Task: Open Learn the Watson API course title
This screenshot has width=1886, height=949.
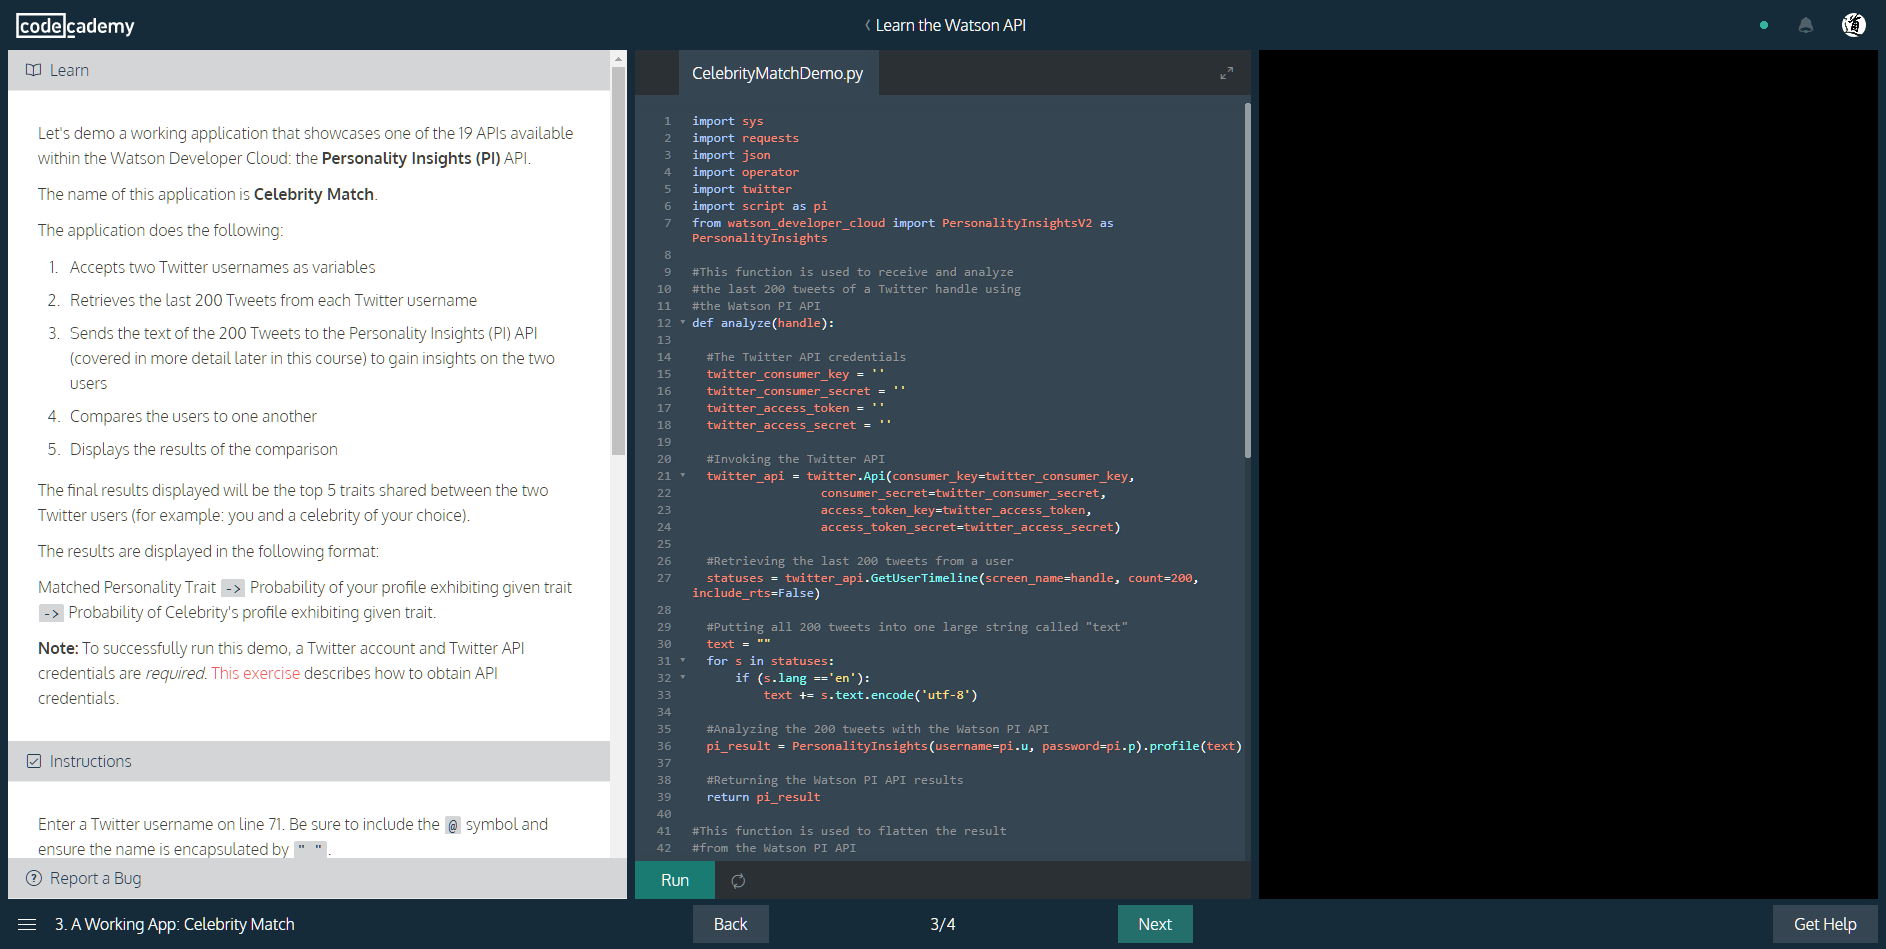Action: tap(951, 25)
